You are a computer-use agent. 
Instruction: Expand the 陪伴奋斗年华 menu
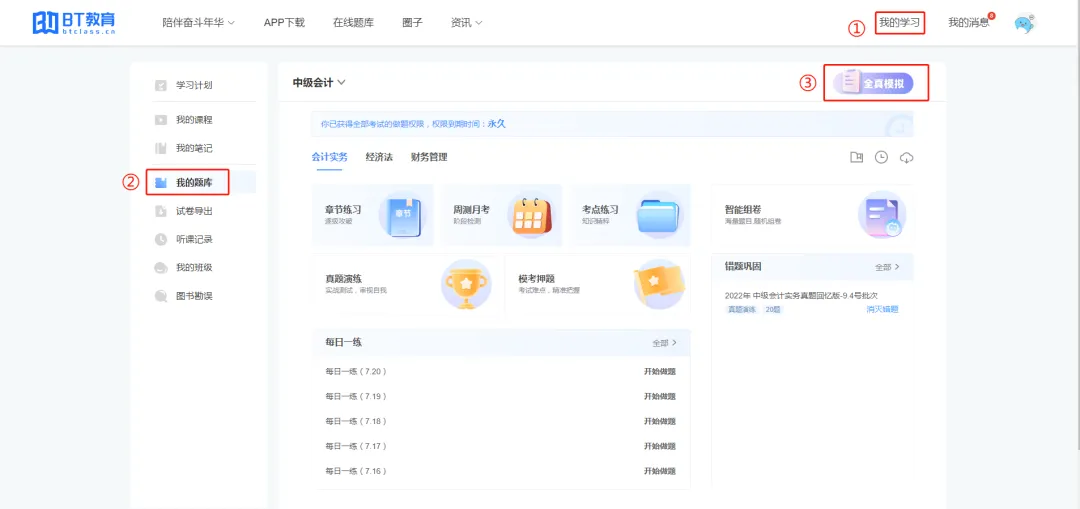point(198,23)
